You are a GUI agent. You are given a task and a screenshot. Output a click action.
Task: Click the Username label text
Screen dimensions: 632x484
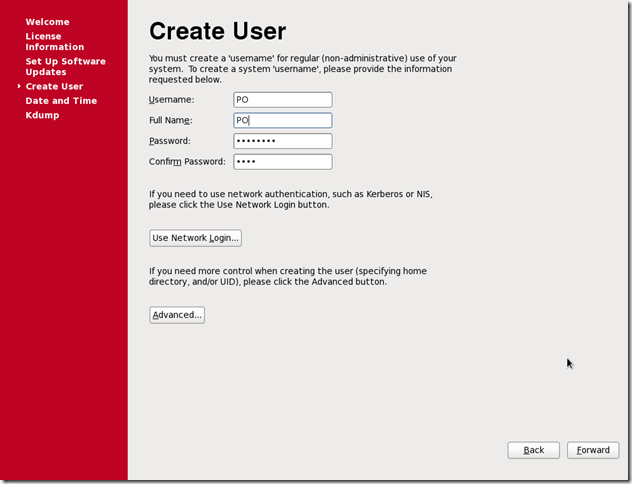click(171, 100)
